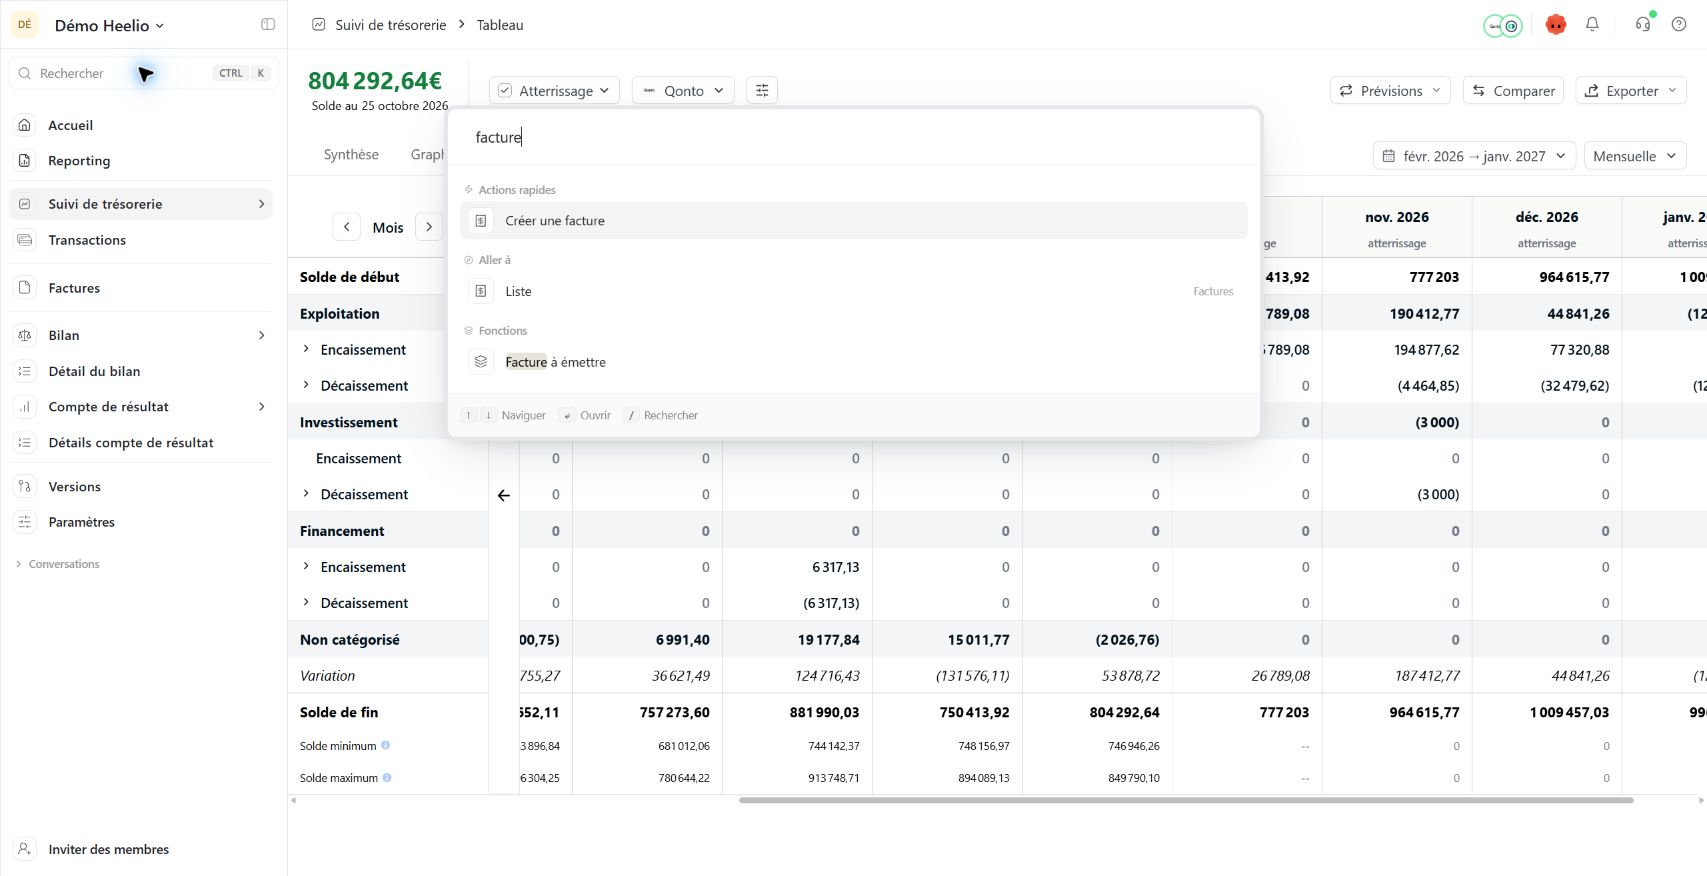Open Détails compte de résultat
The image size is (1707, 876).
pyautogui.click(x=140, y=443)
